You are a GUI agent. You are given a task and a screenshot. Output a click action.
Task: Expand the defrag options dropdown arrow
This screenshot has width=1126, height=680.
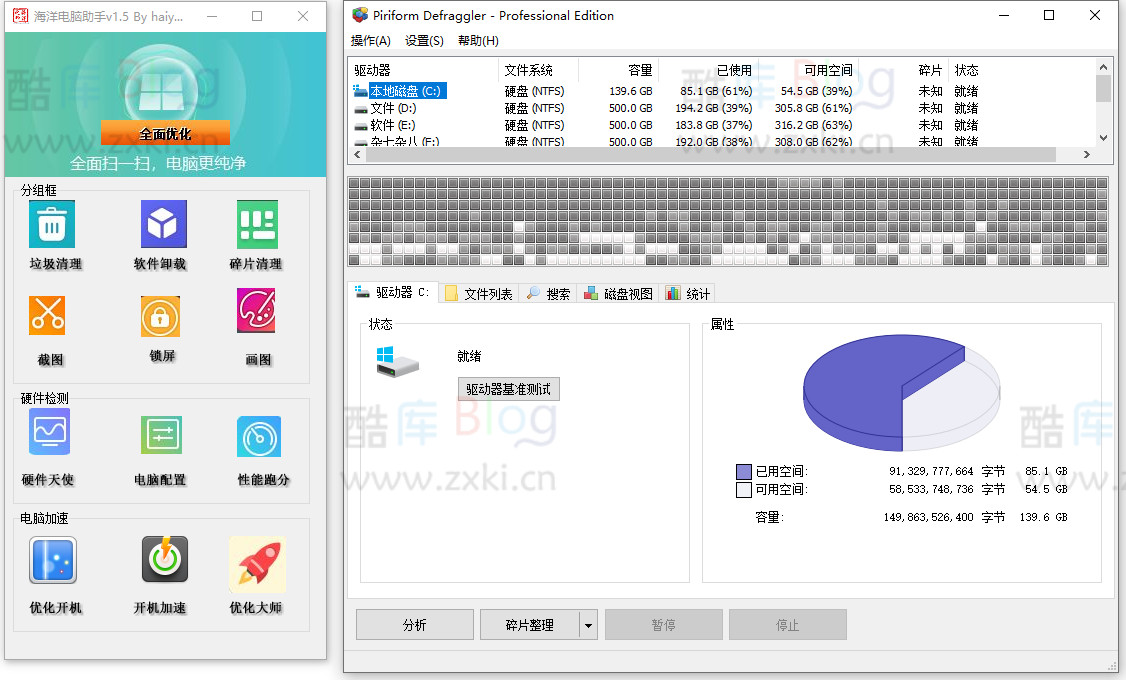[588, 624]
